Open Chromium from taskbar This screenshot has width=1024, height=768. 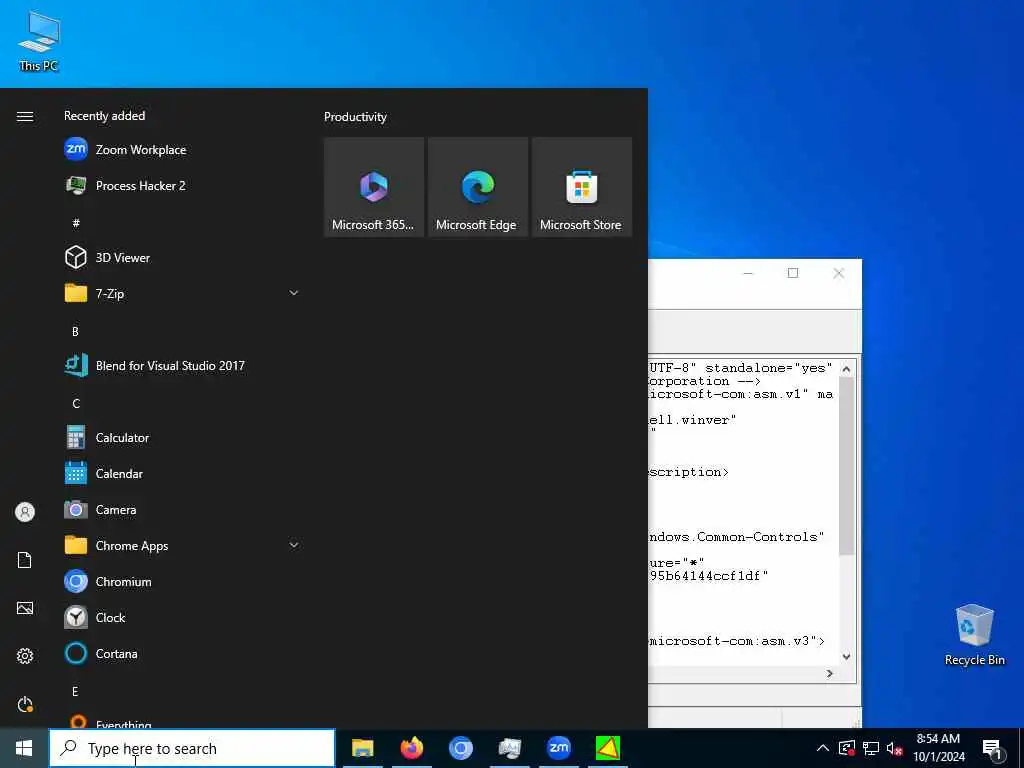click(x=460, y=748)
